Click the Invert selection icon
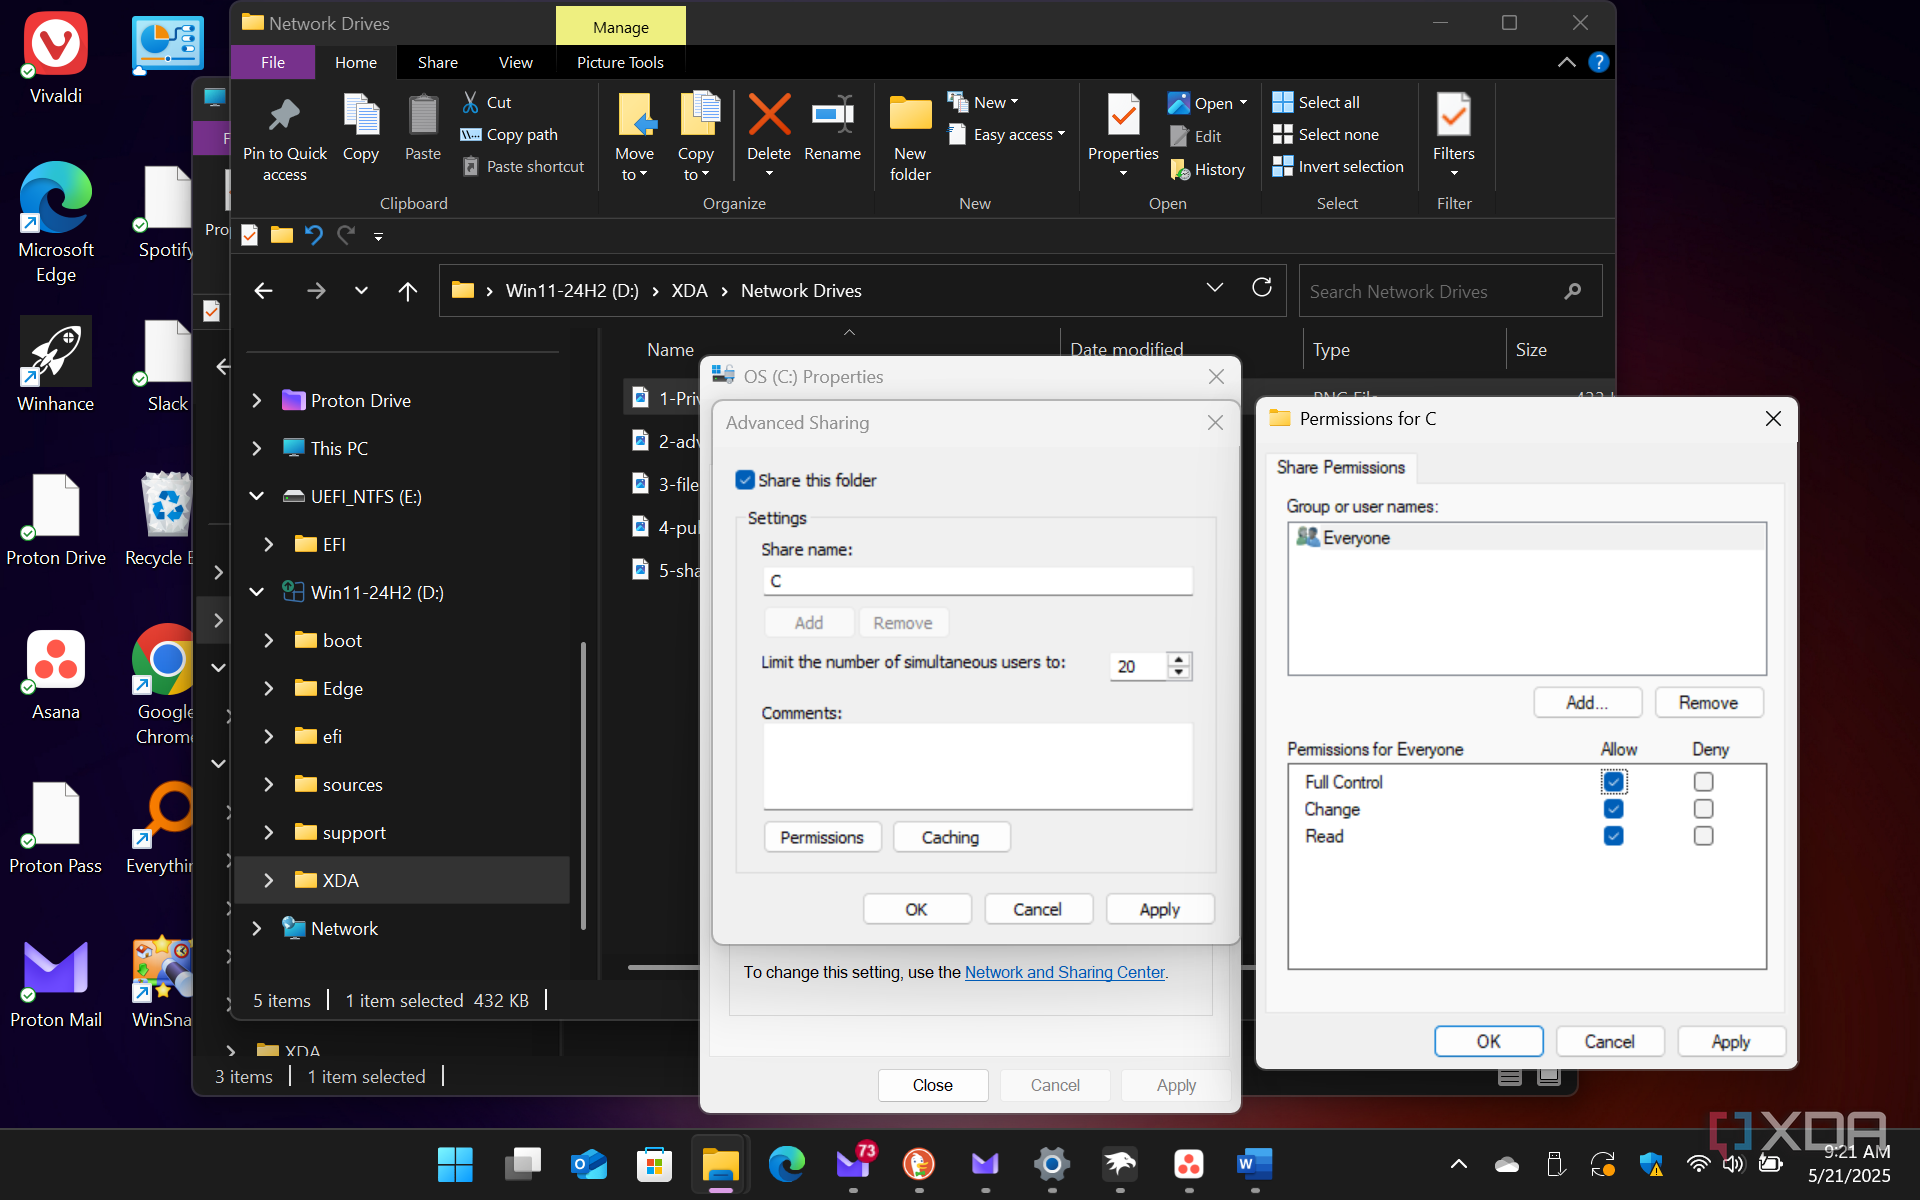The height and width of the screenshot is (1200, 1920). 1283,166
